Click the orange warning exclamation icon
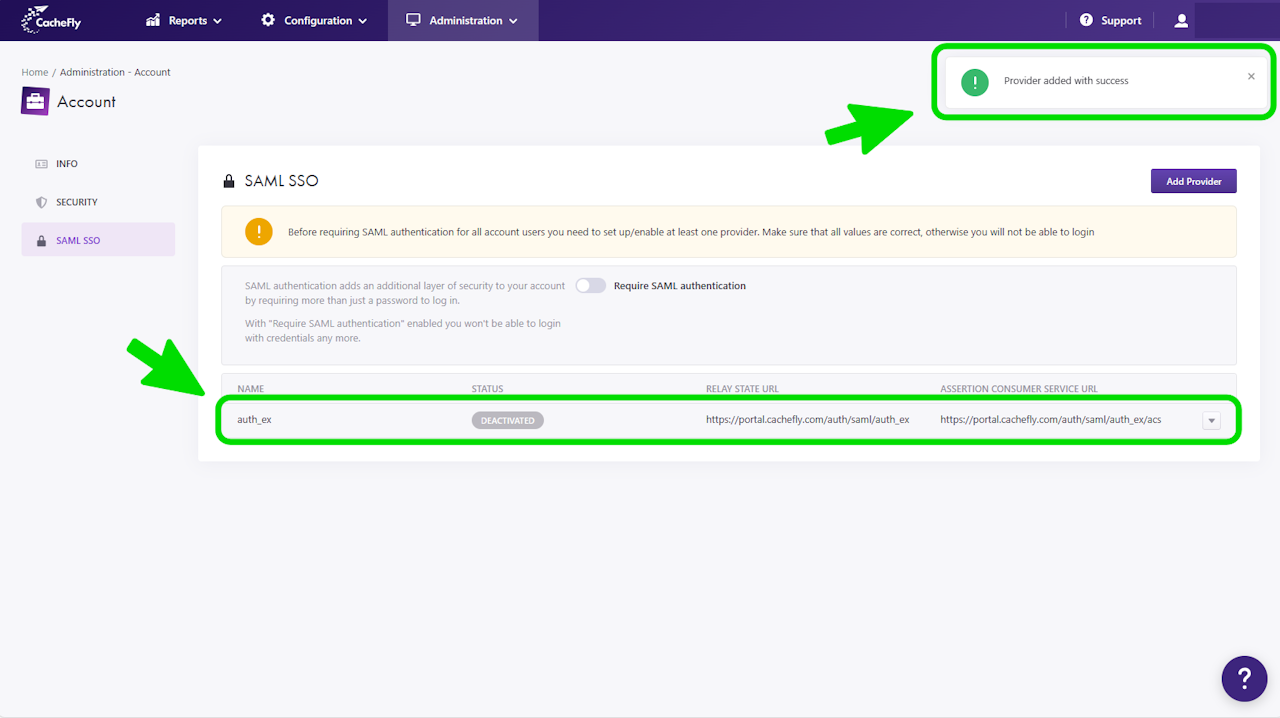Screen dimensions: 1280x718 259,232
